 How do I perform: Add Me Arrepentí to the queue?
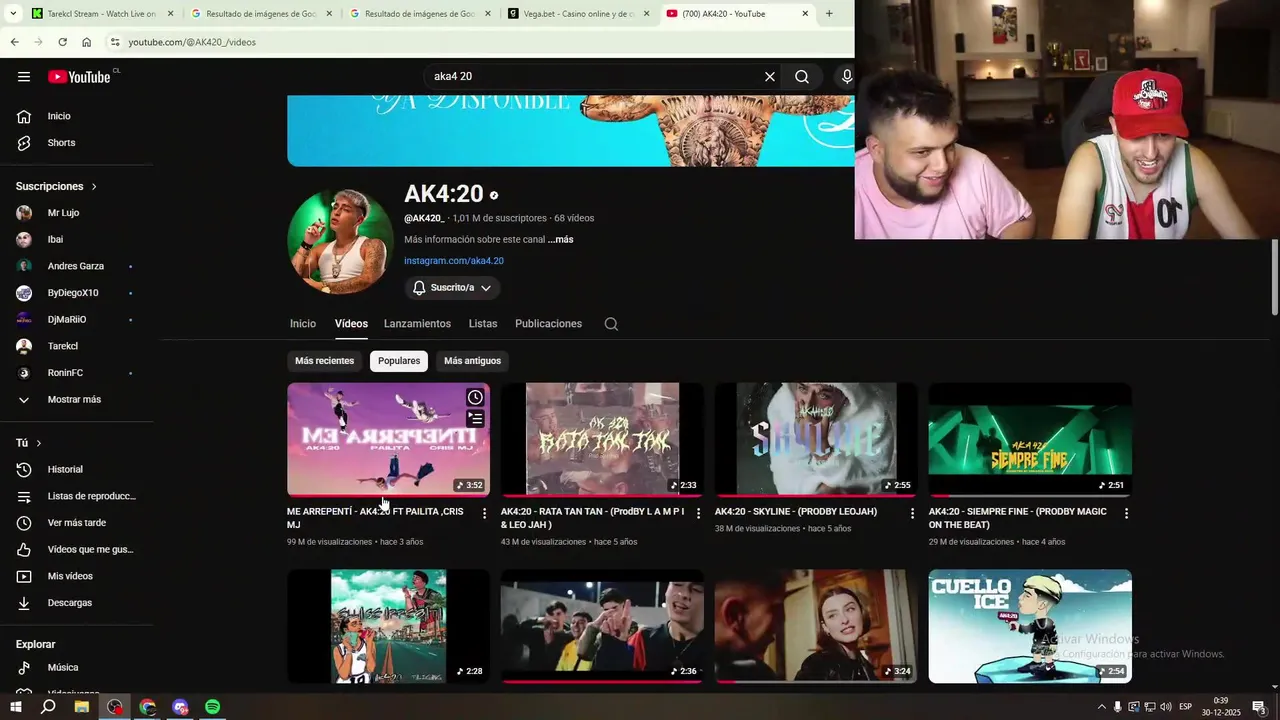click(x=475, y=419)
